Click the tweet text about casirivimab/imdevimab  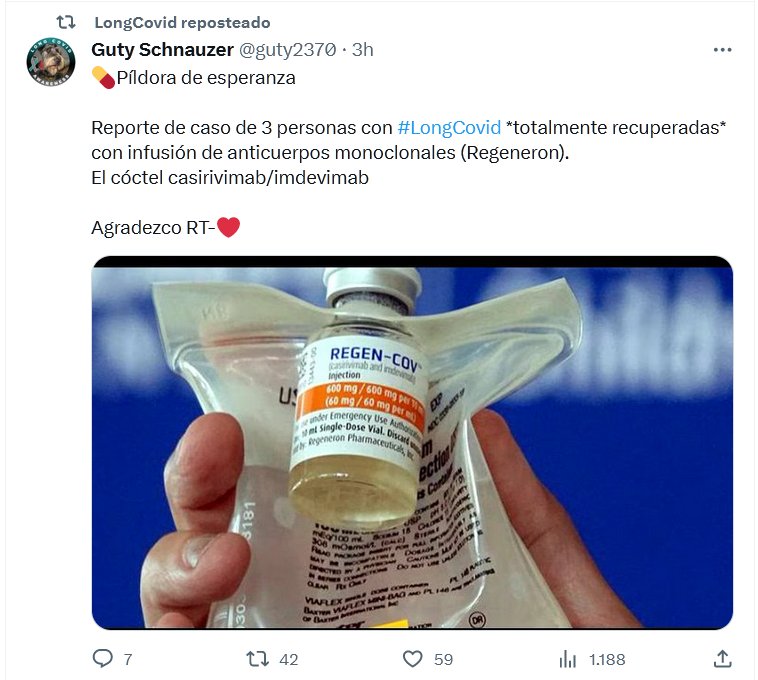point(230,178)
